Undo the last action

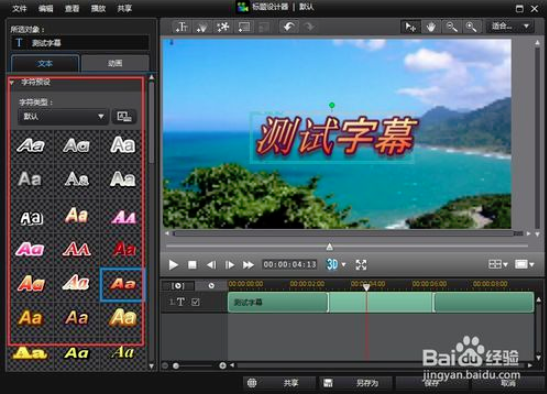coord(289,27)
